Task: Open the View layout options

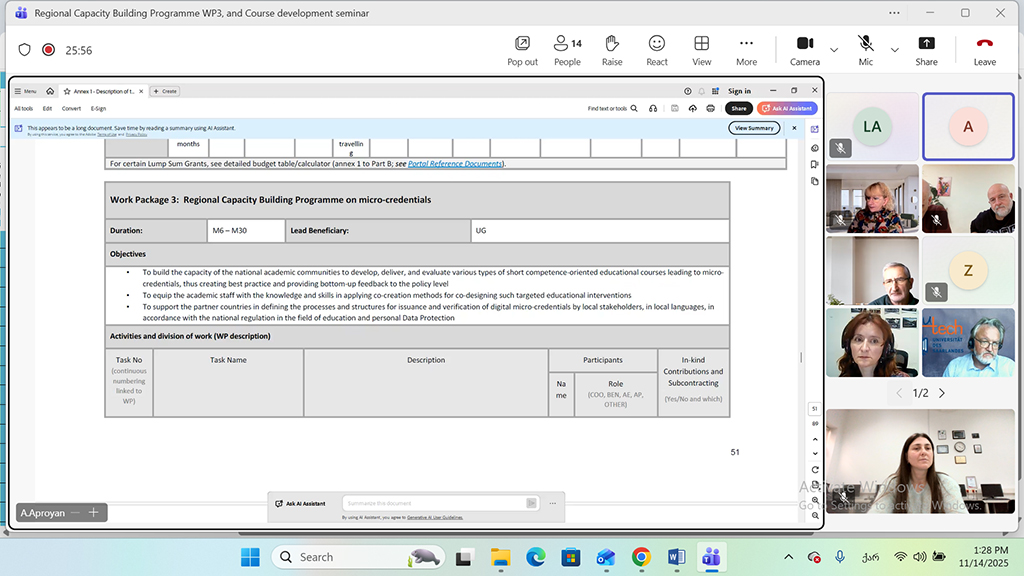Action: pos(702,50)
